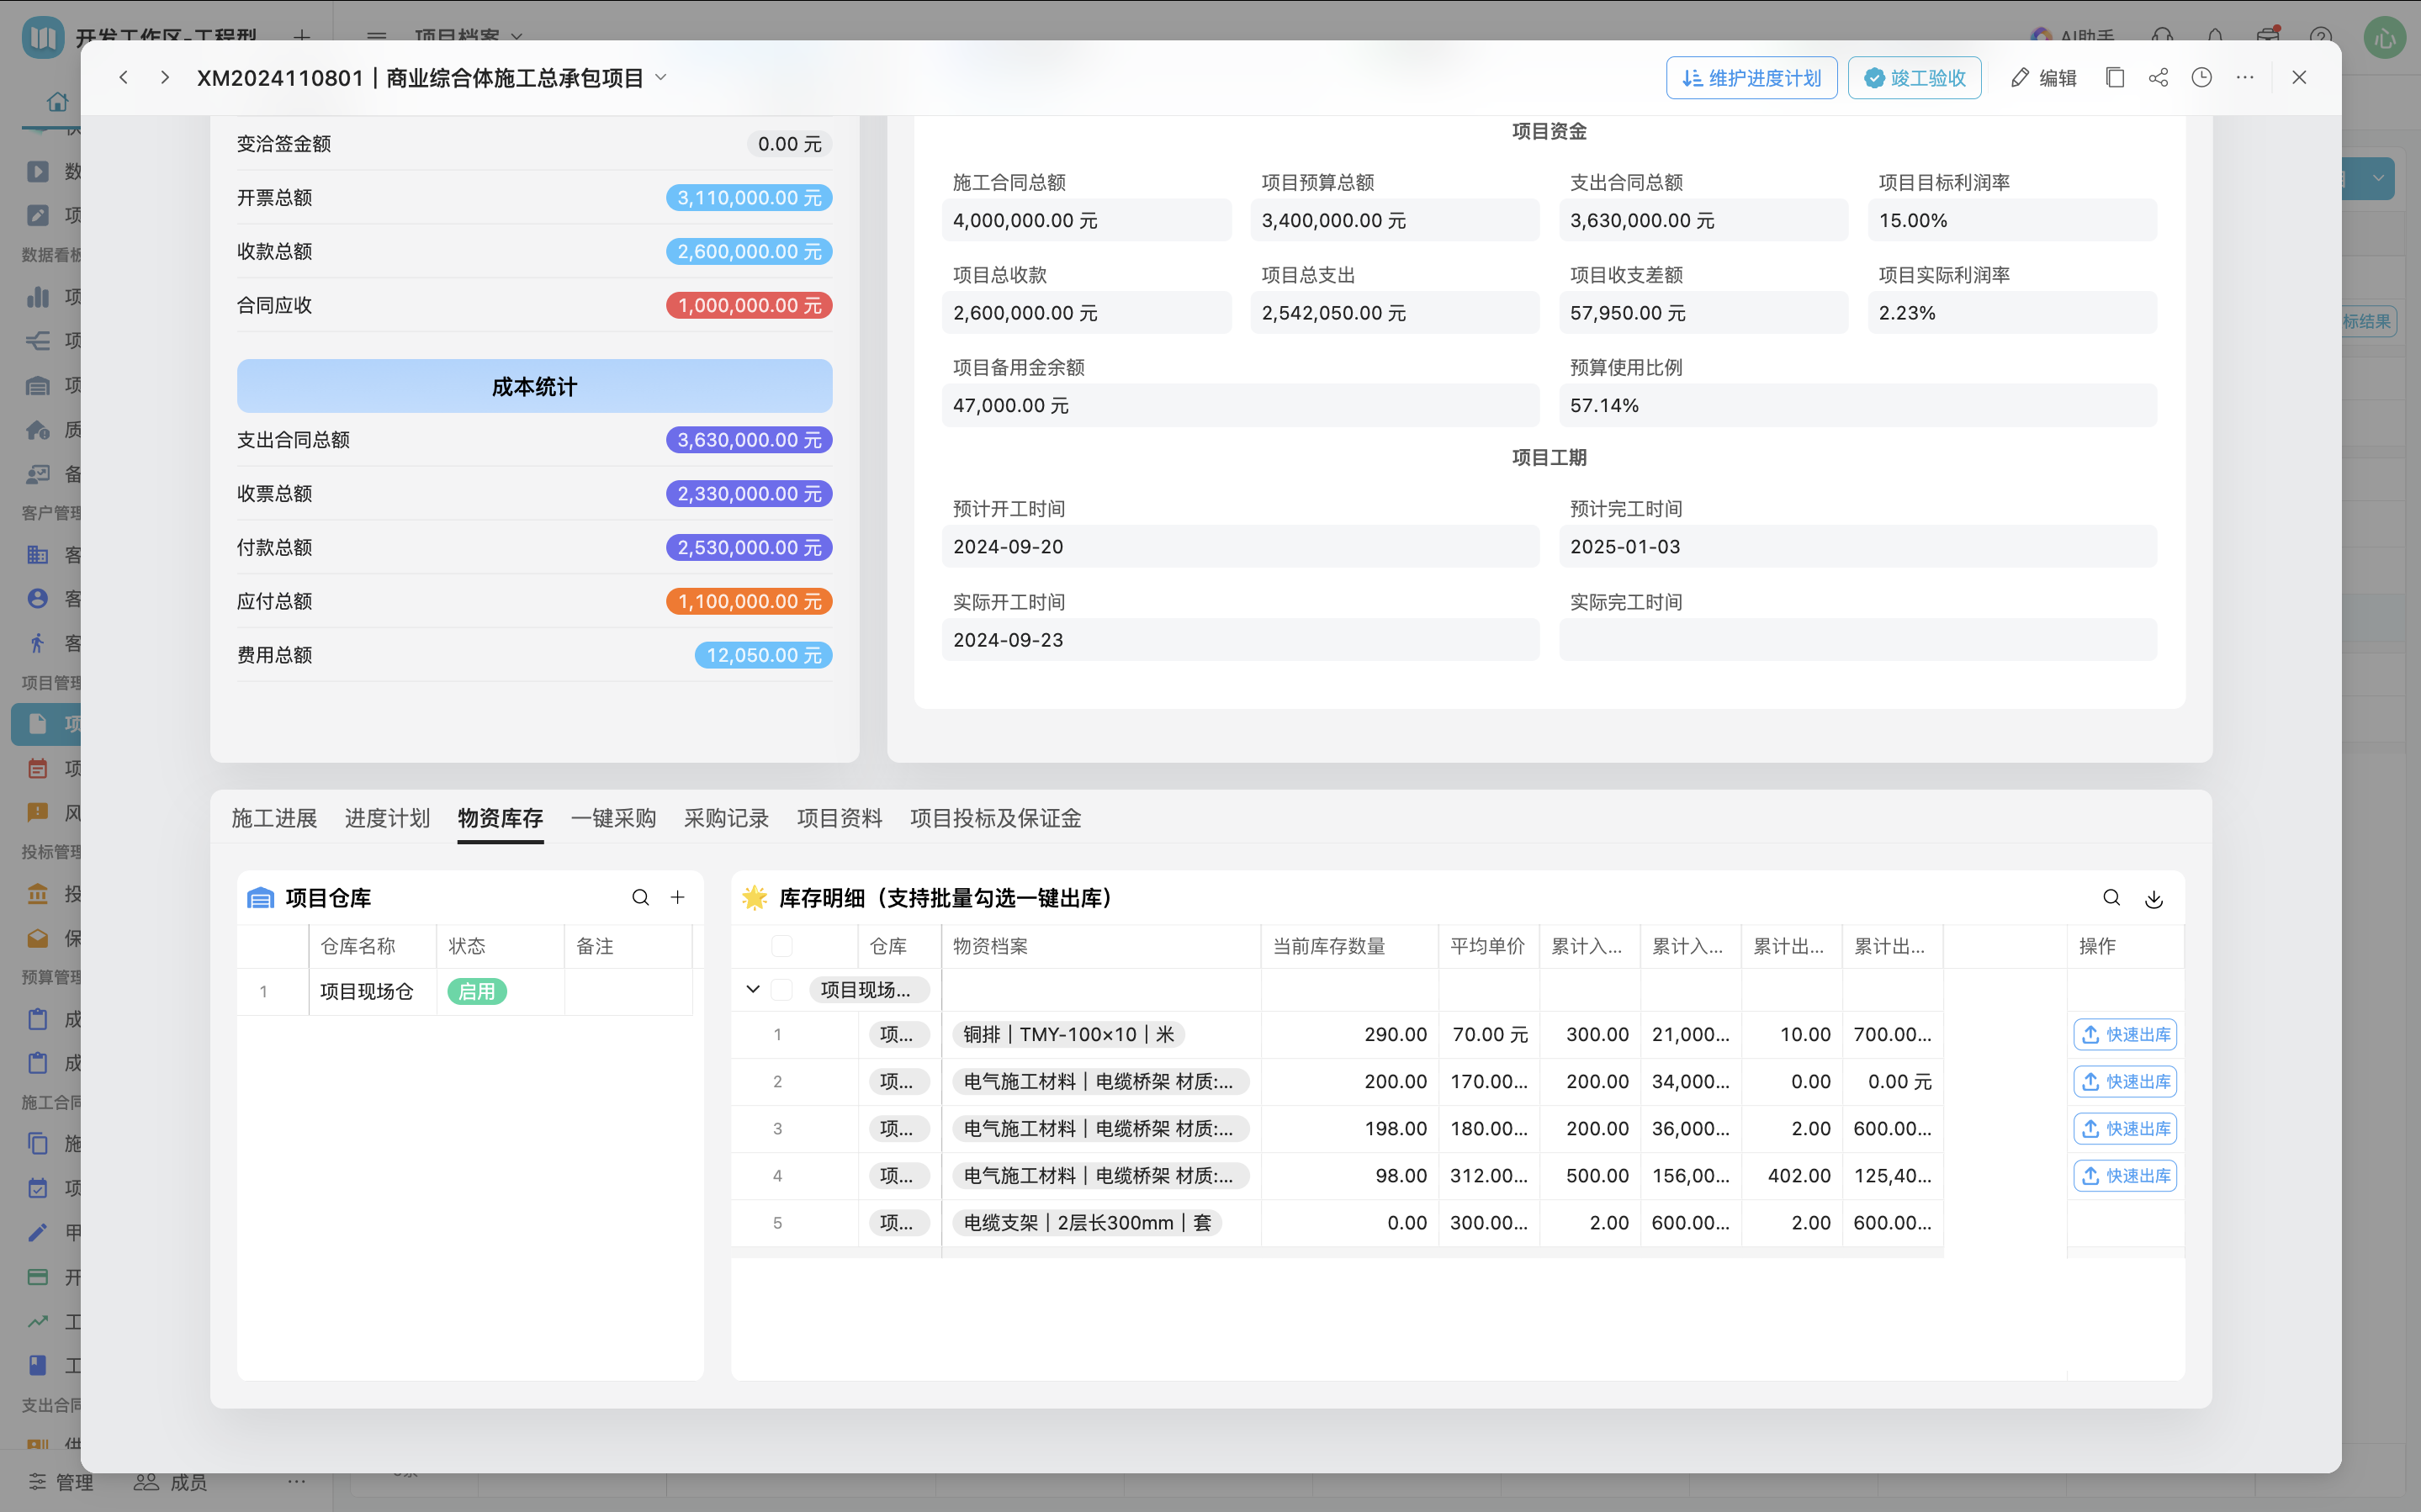This screenshot has width=2421, height=1512.
Task: Click the add tab plus icon
Action: pyautogui.click(x=302, y=38)
